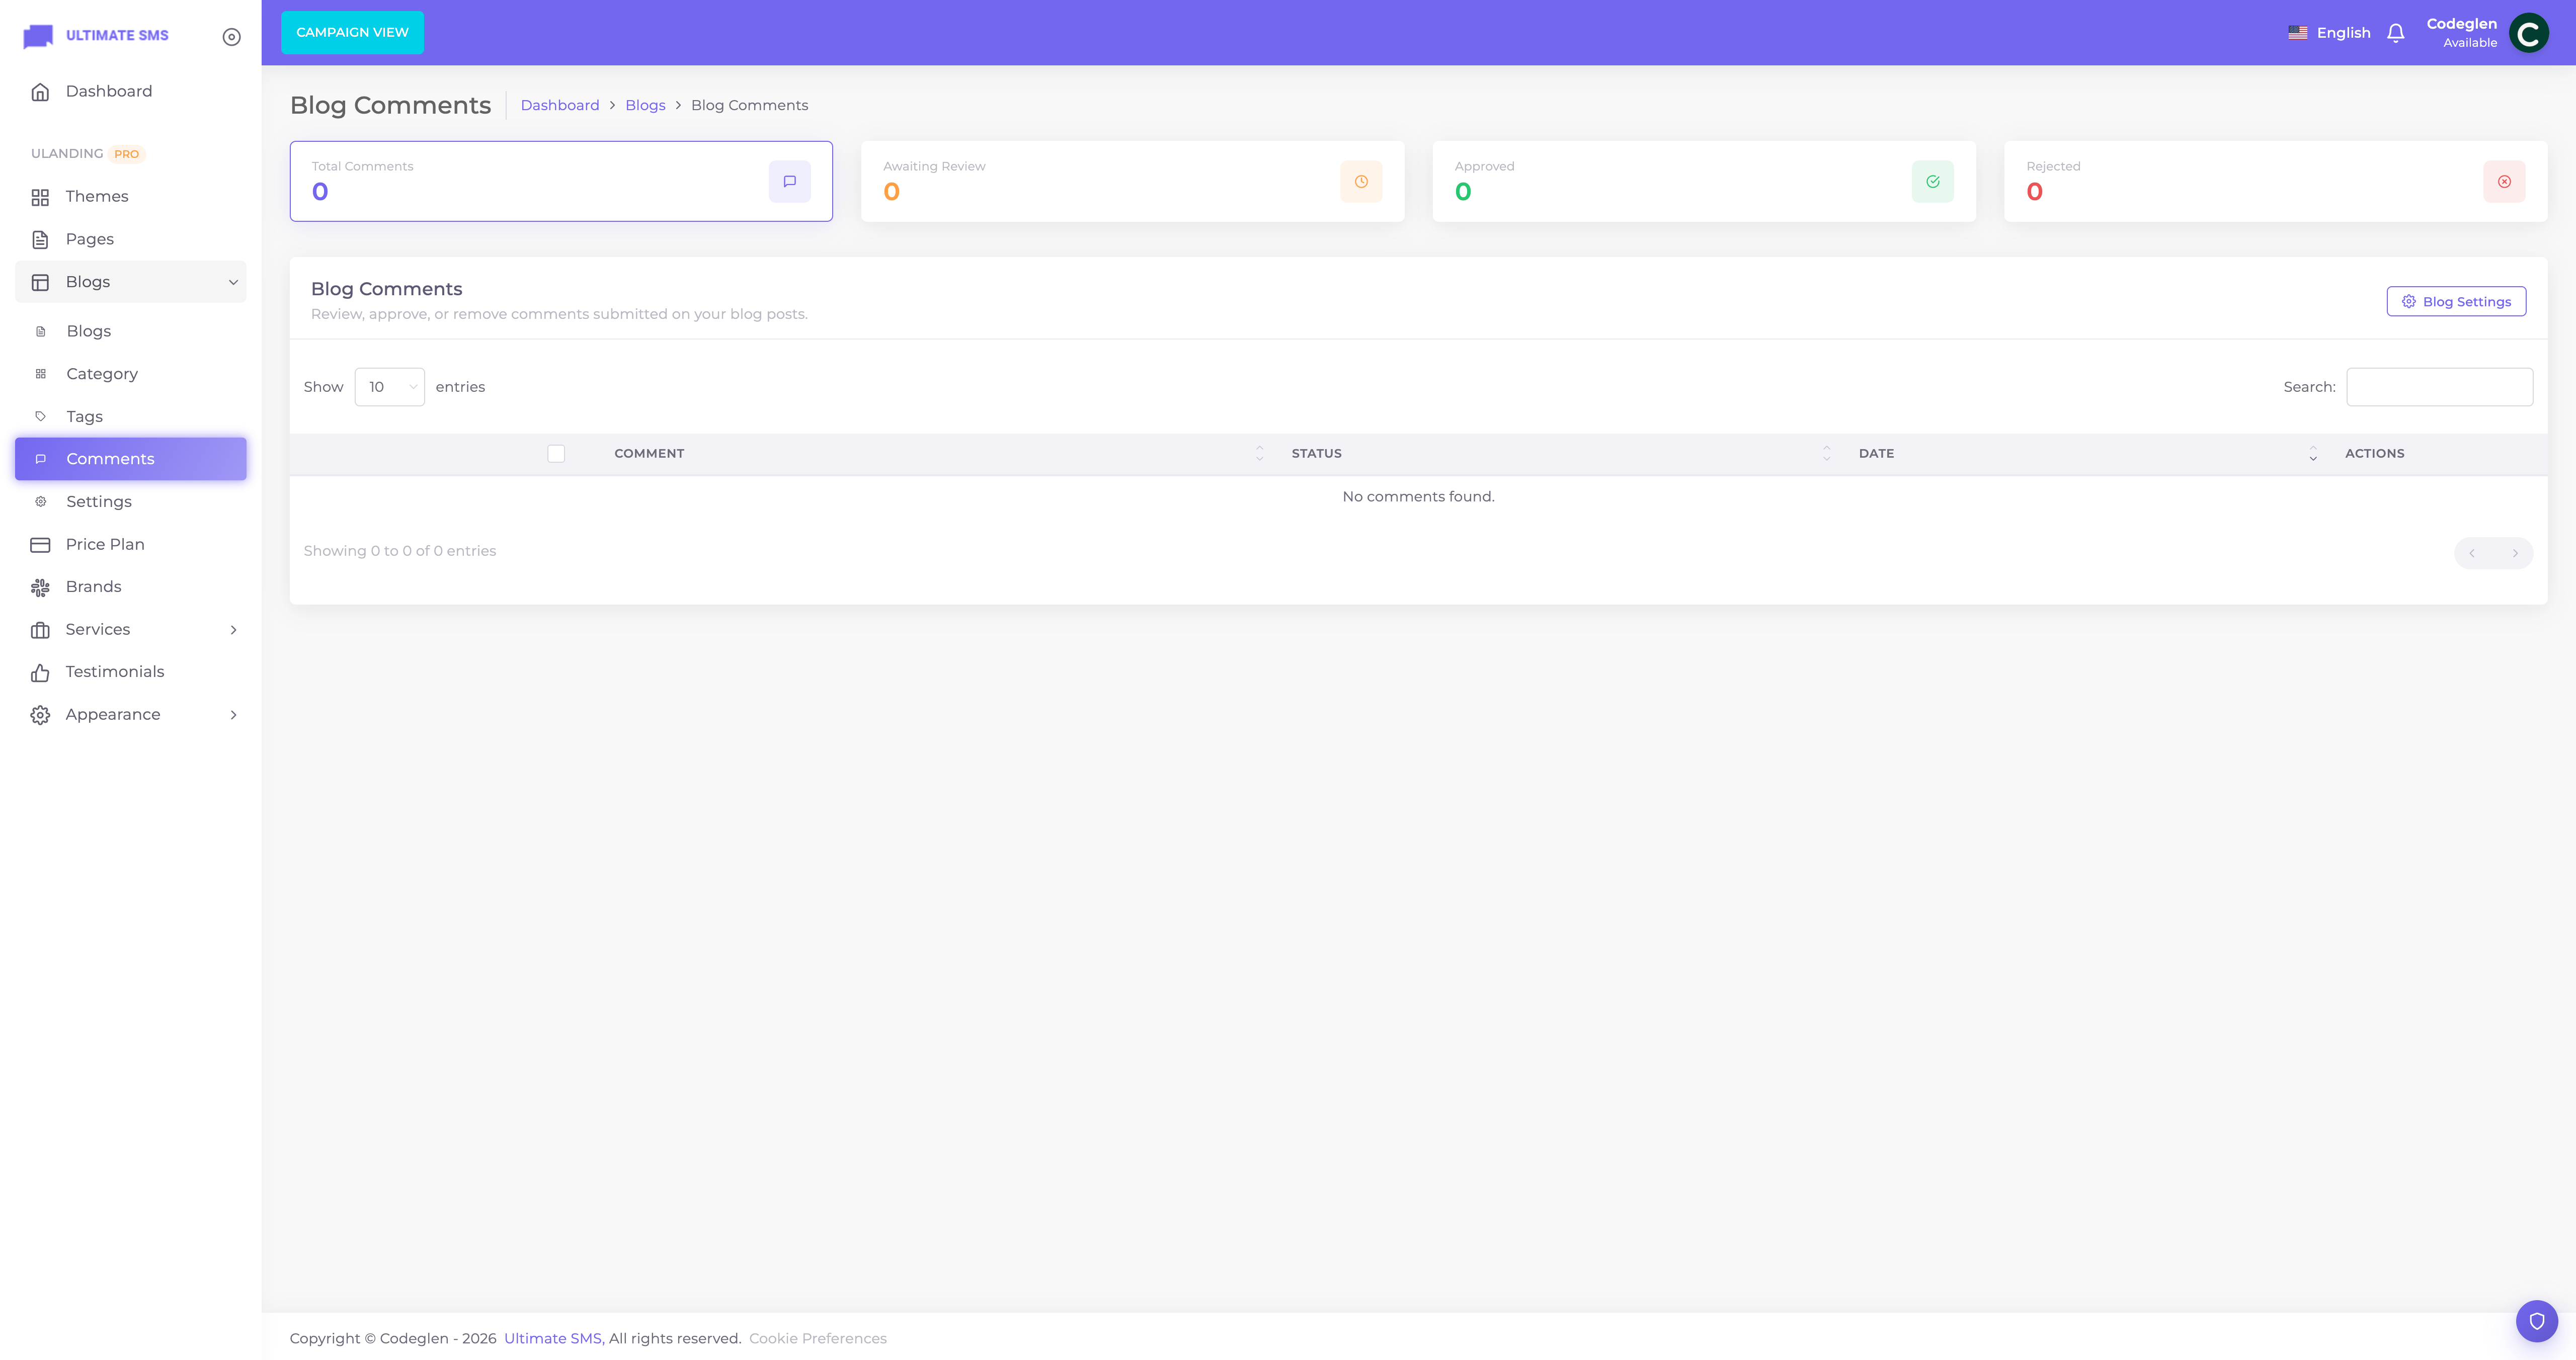This screenshot has height=1360, width=2576.
Task: Open Cookie Preferences link
Action: (818, 1338)
